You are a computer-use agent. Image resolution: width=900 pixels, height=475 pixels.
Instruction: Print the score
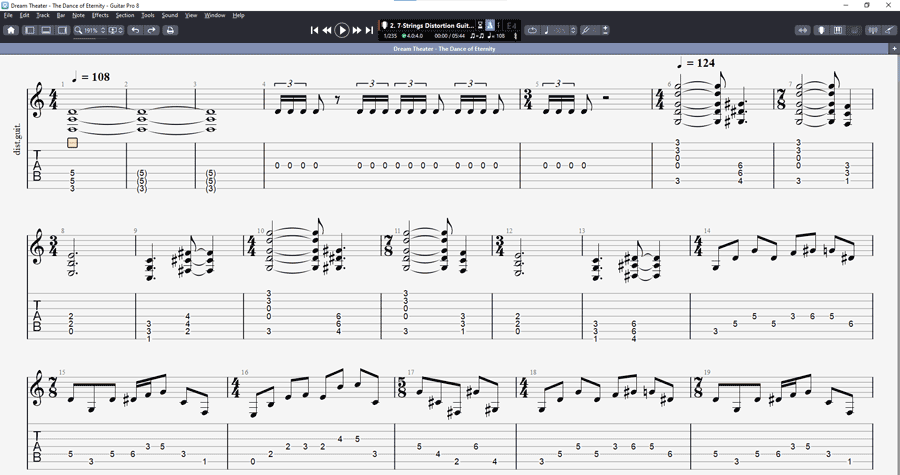point(170,30)
